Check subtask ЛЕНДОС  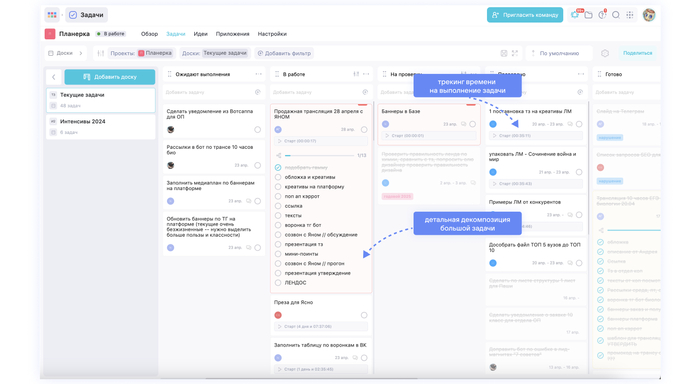pos(278,283)
